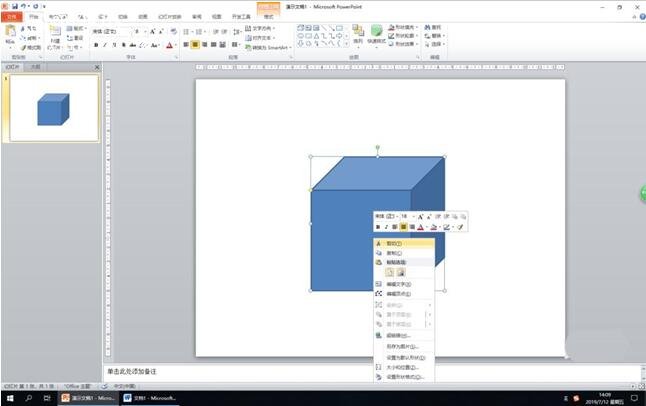
Task: Toggle highlighted center align on the mini toolbar
Action: click(403, 227)
